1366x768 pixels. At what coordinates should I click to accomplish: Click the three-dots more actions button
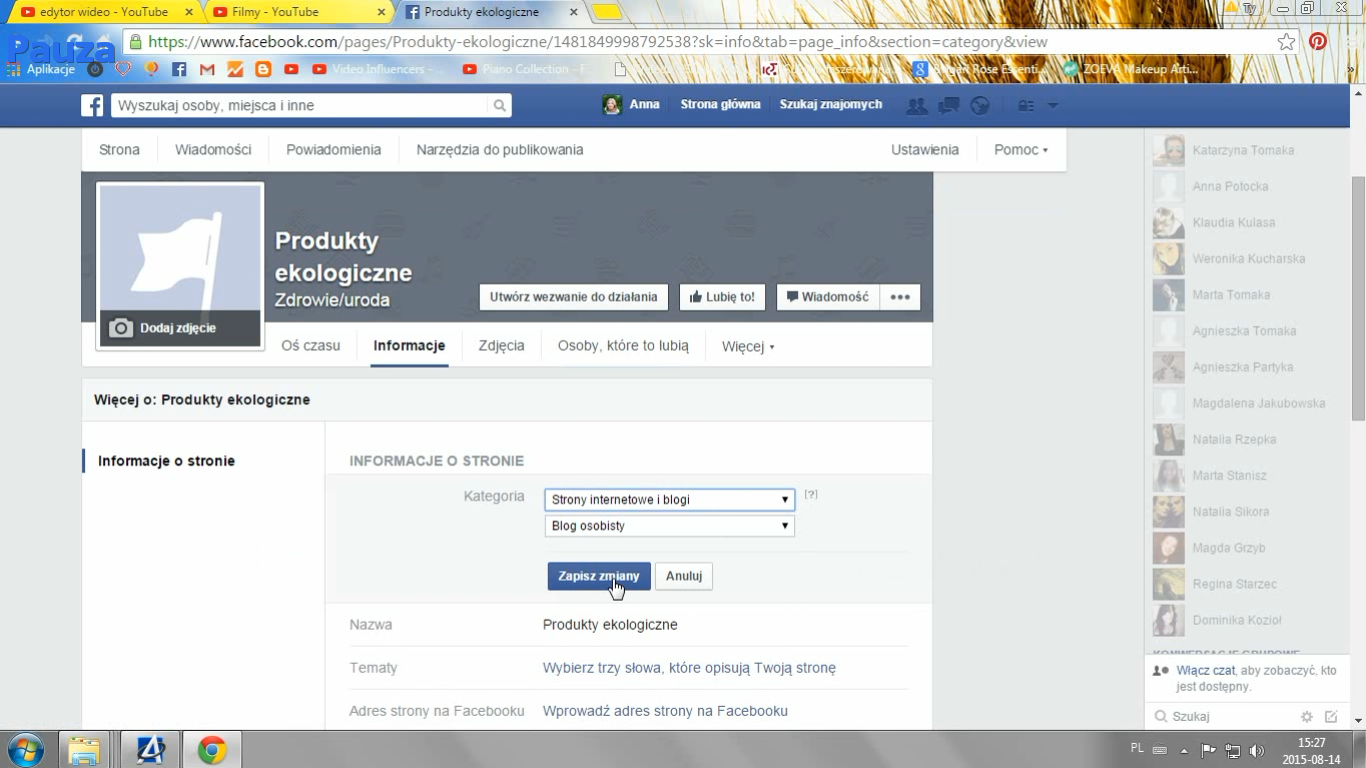(900, 297)
